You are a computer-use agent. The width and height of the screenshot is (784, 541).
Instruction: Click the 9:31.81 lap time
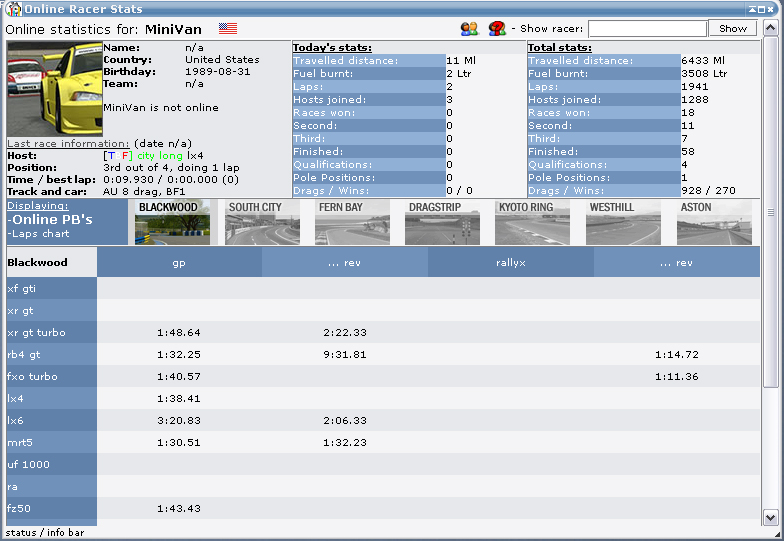pyautogui.click(x=344, y=354)
